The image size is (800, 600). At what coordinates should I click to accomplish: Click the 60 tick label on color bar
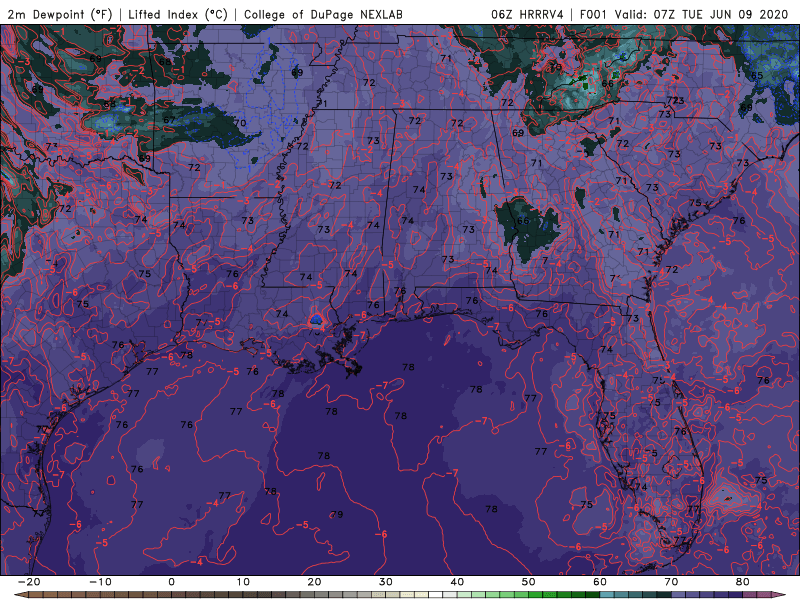(x=600, y=582)
